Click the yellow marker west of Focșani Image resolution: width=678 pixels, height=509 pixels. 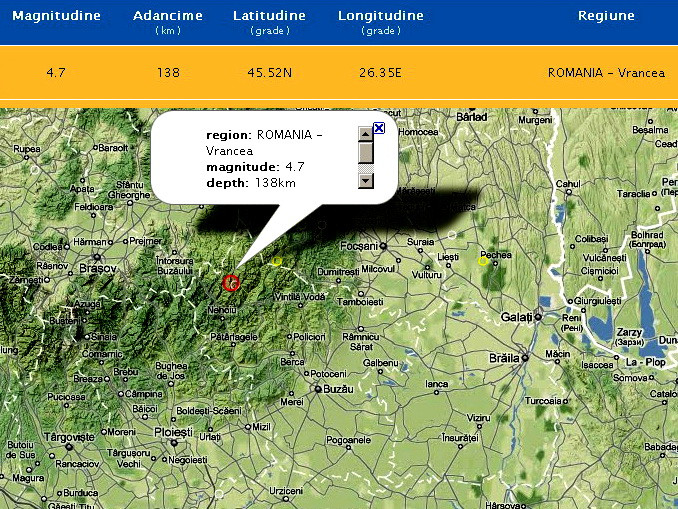pos(277,261)
